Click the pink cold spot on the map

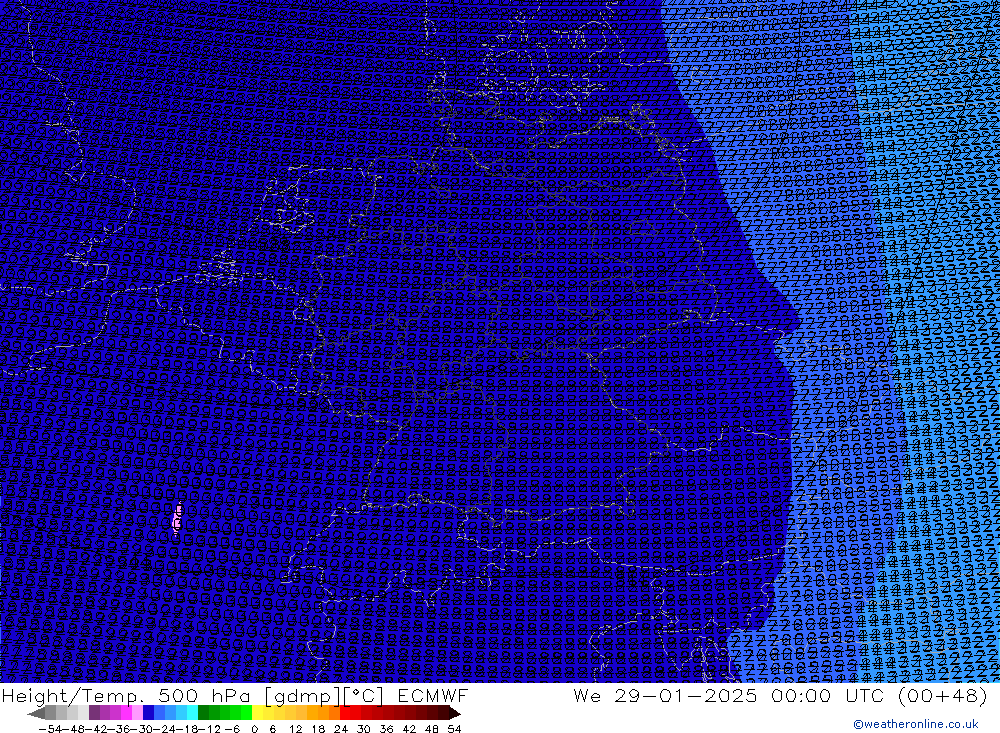coord(177,518)
